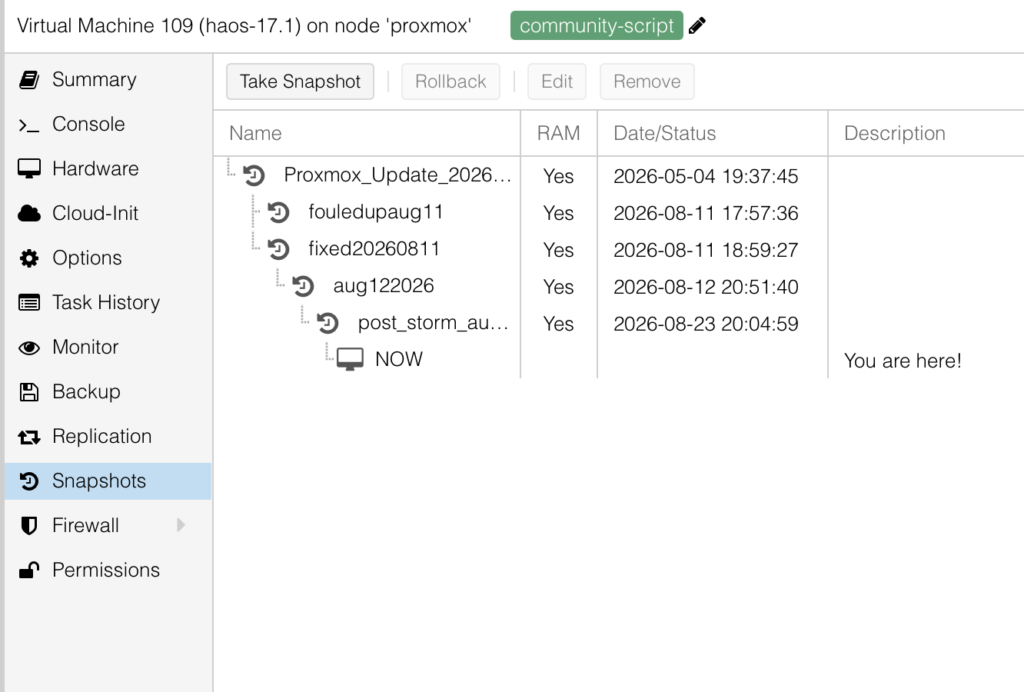1024x692 pixels.
Task: Click the Rollback button
Action: click(451, 82)
